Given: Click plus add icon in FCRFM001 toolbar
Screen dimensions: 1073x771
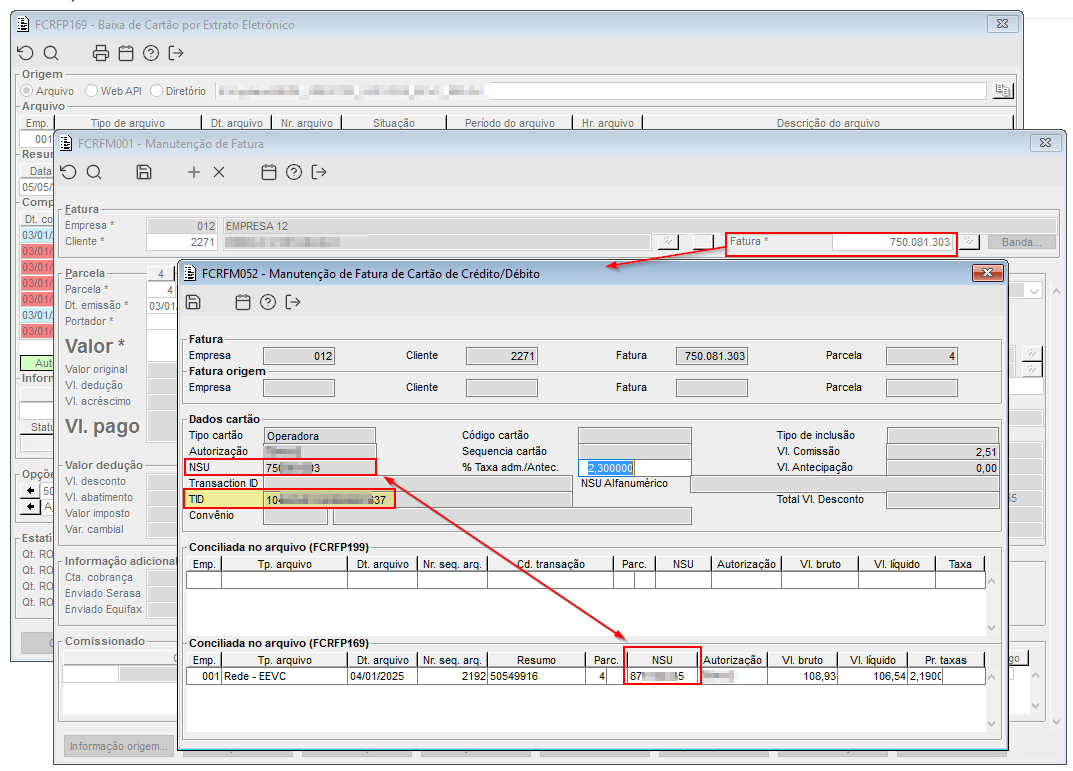Looking at the screenshot, I should (194, 172).
